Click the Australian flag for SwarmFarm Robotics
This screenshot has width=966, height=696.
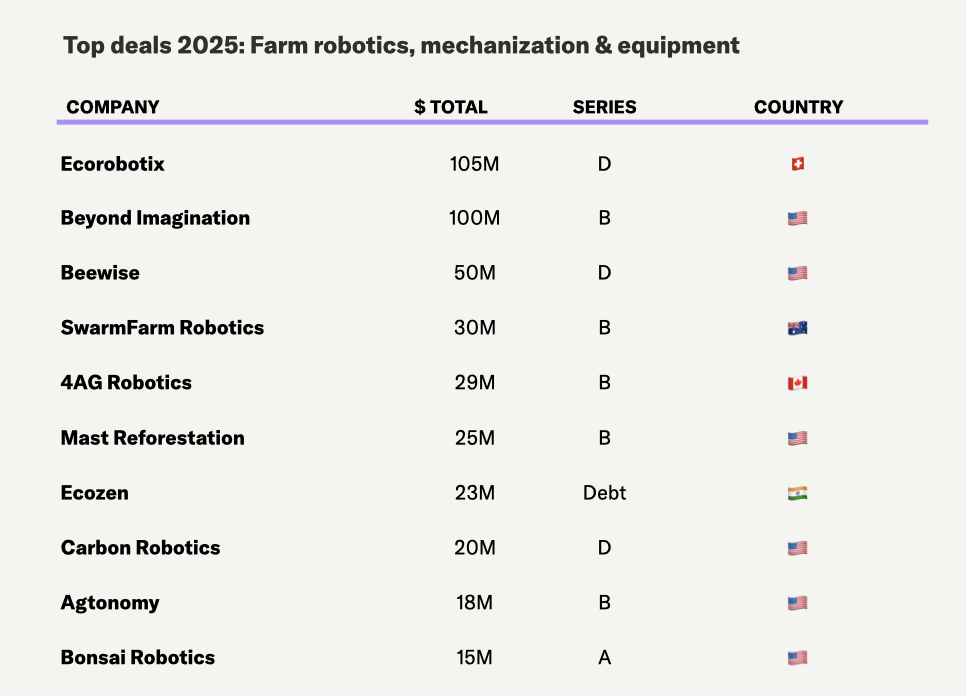coord(797,328)
